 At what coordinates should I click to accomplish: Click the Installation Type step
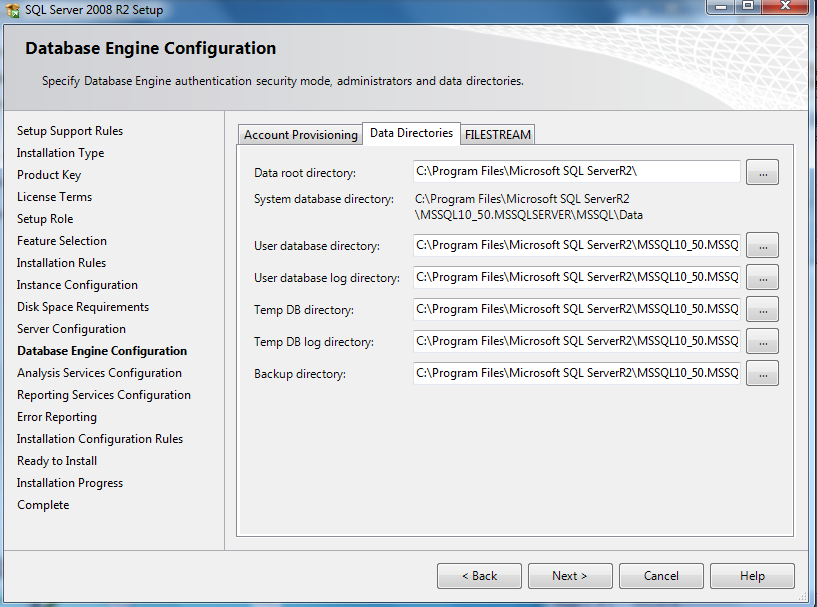(60, 153)
